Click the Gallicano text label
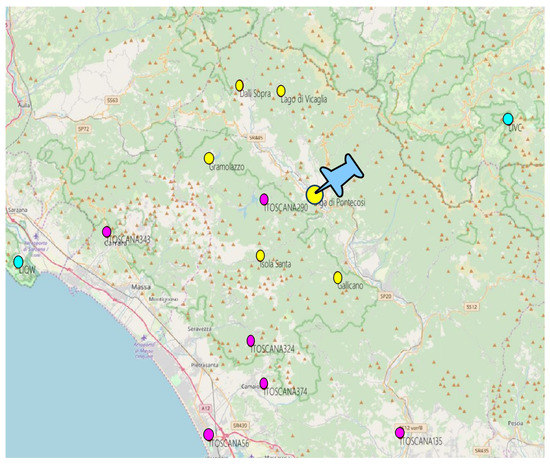The width and height of the screenshot is (550, 464). coord(350,286)
